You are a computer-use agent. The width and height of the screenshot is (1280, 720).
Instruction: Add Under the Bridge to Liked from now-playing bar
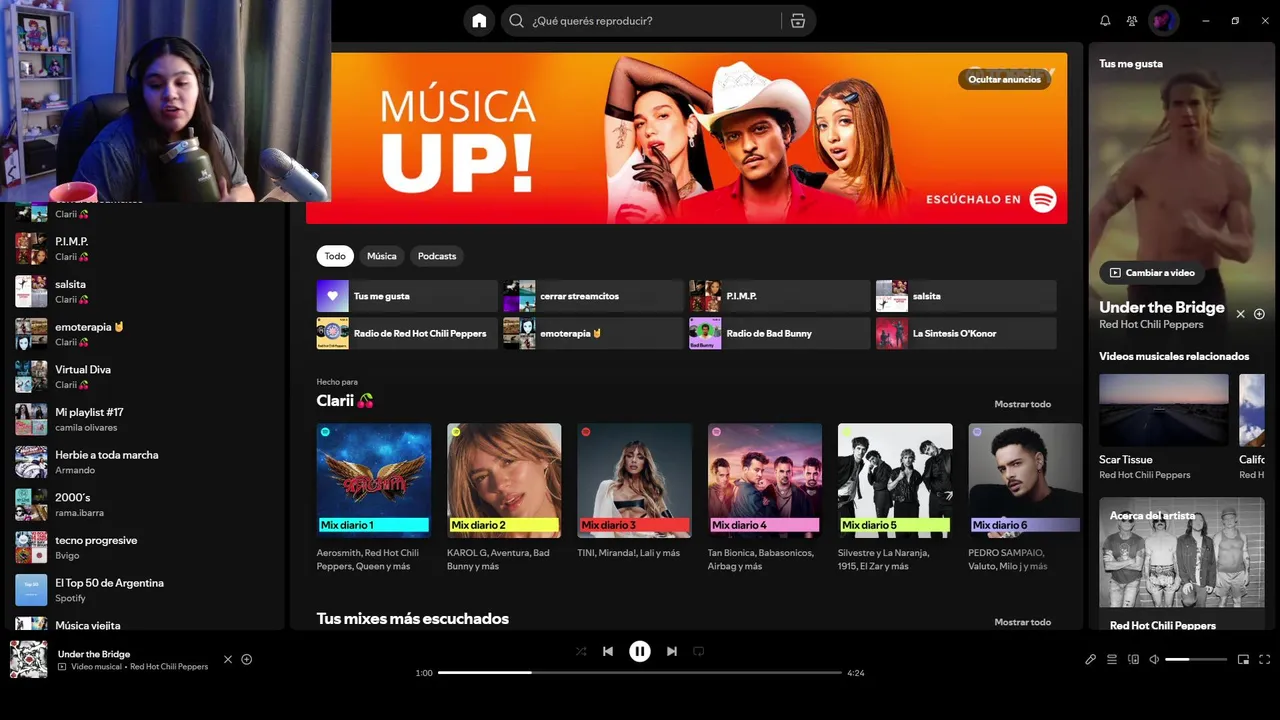[x=247, y=659]
